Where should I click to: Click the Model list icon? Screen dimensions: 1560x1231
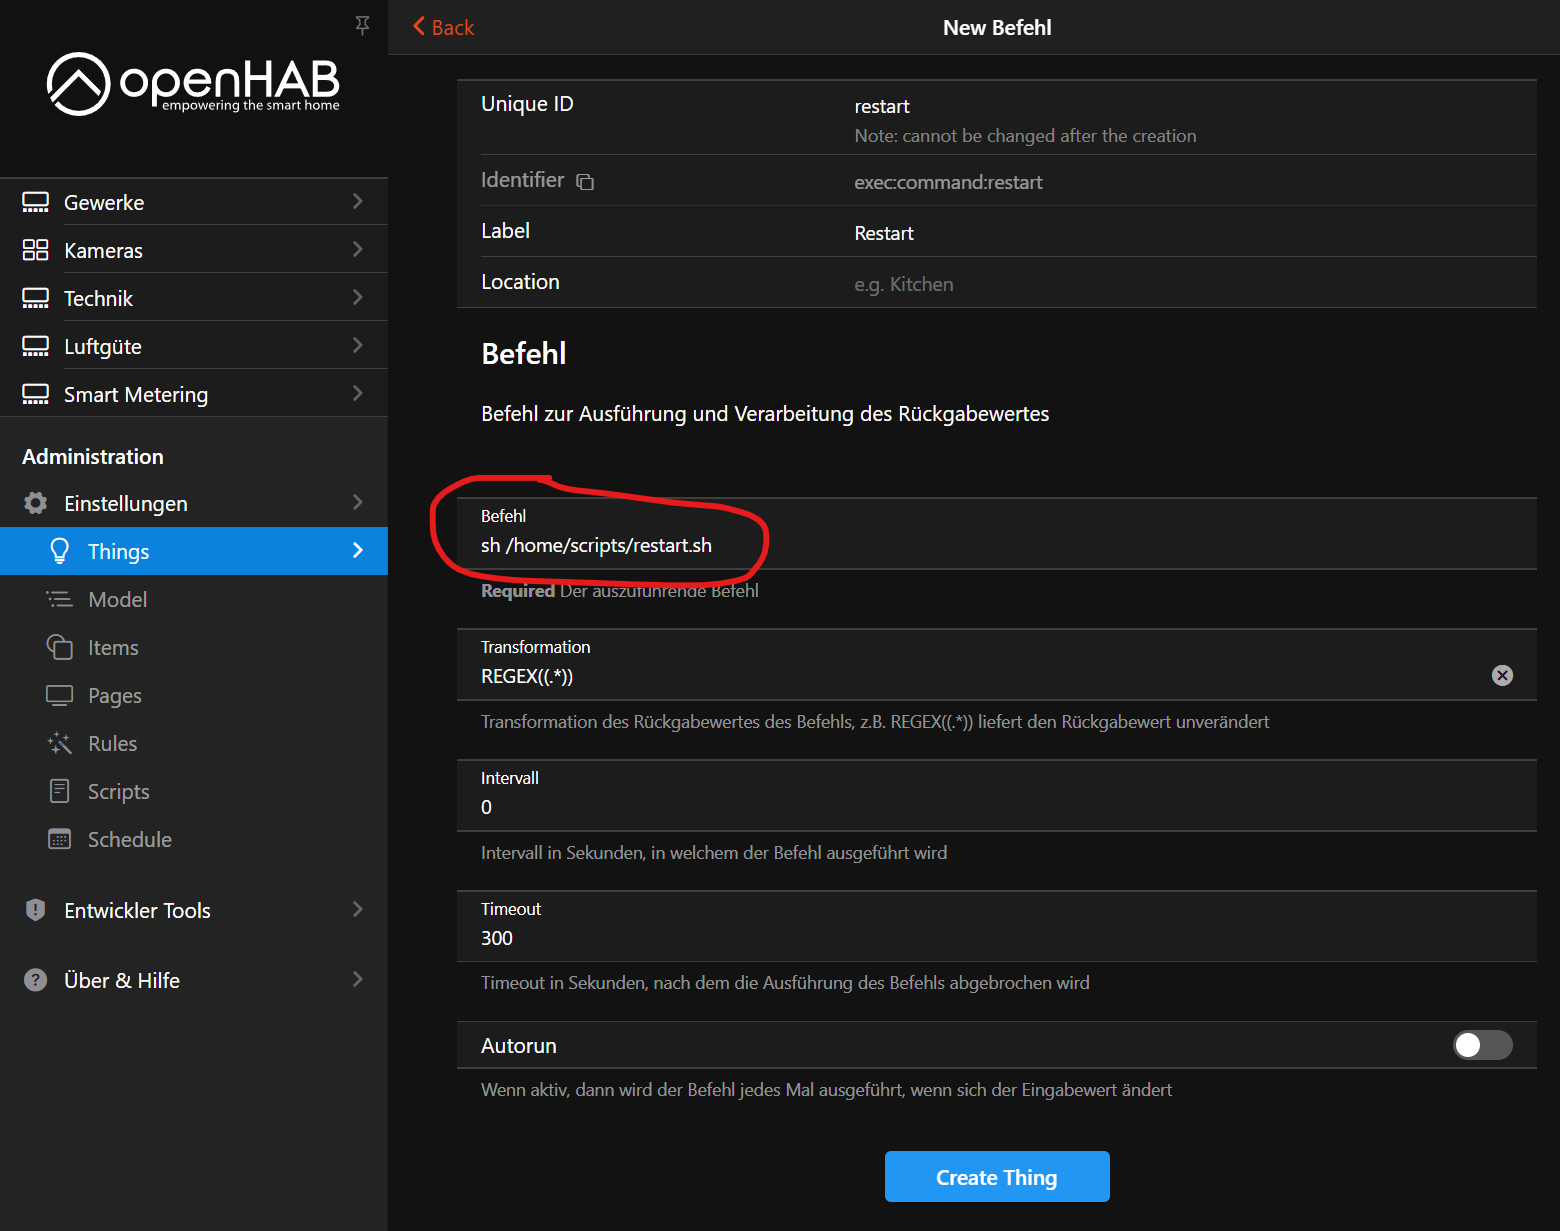[60, 599]
